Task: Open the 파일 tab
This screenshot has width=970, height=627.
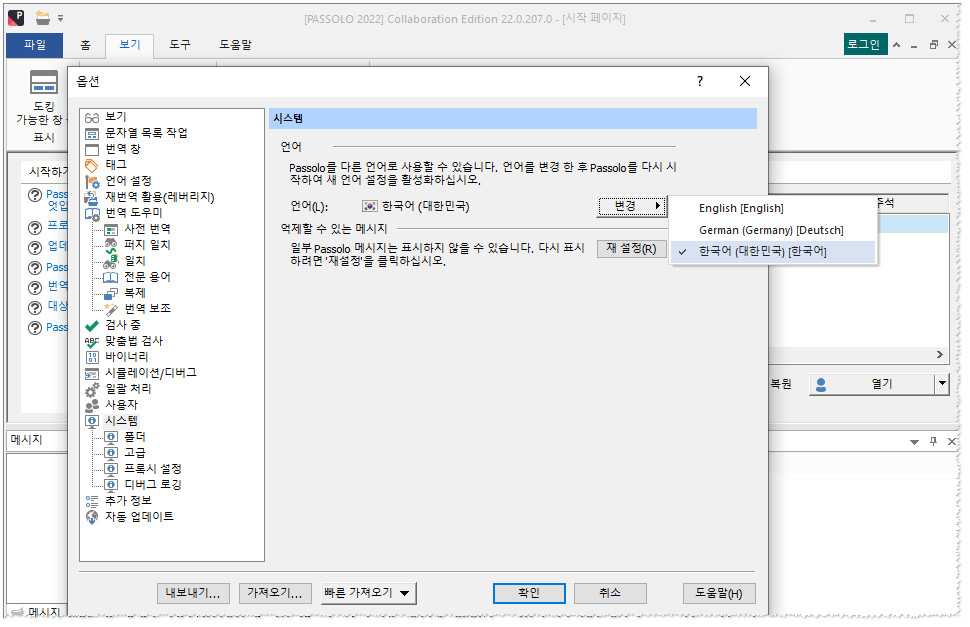Action: coord(35,45)
